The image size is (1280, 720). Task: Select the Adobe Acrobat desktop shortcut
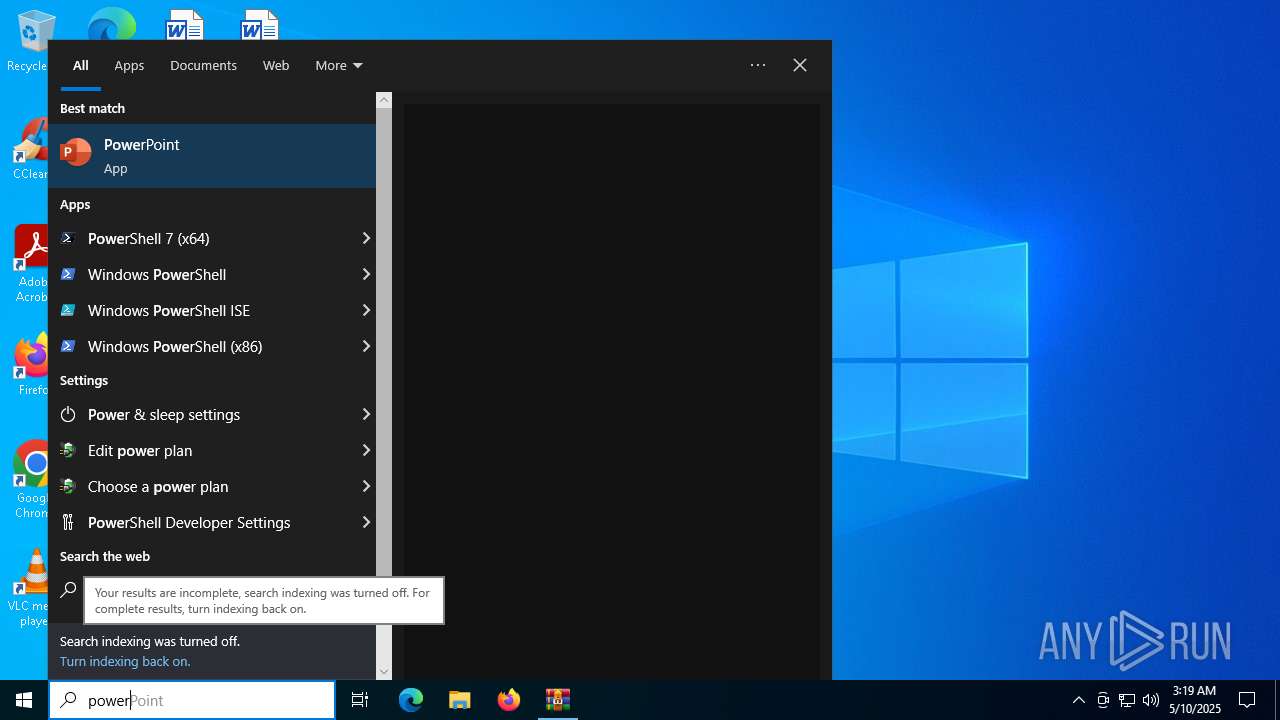tap(33, 264)
